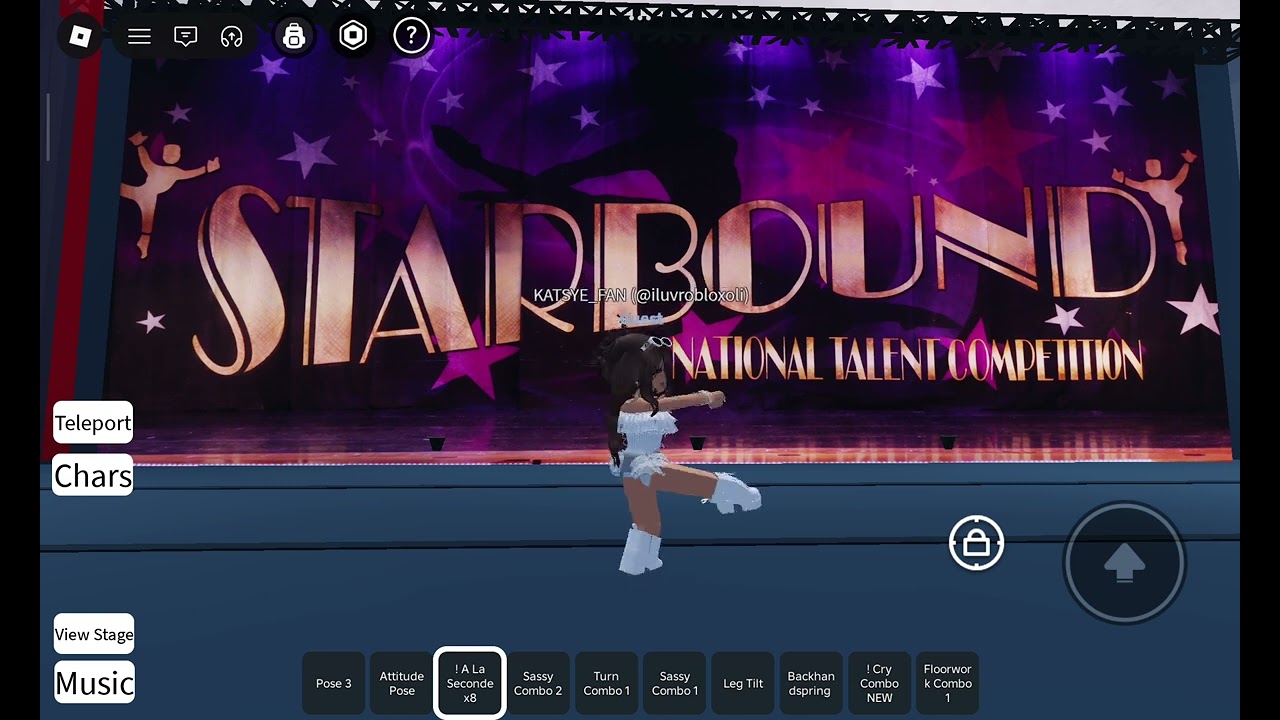Select the A La Seconde x8 move
1280x720 pixels.
coord(470,684)
